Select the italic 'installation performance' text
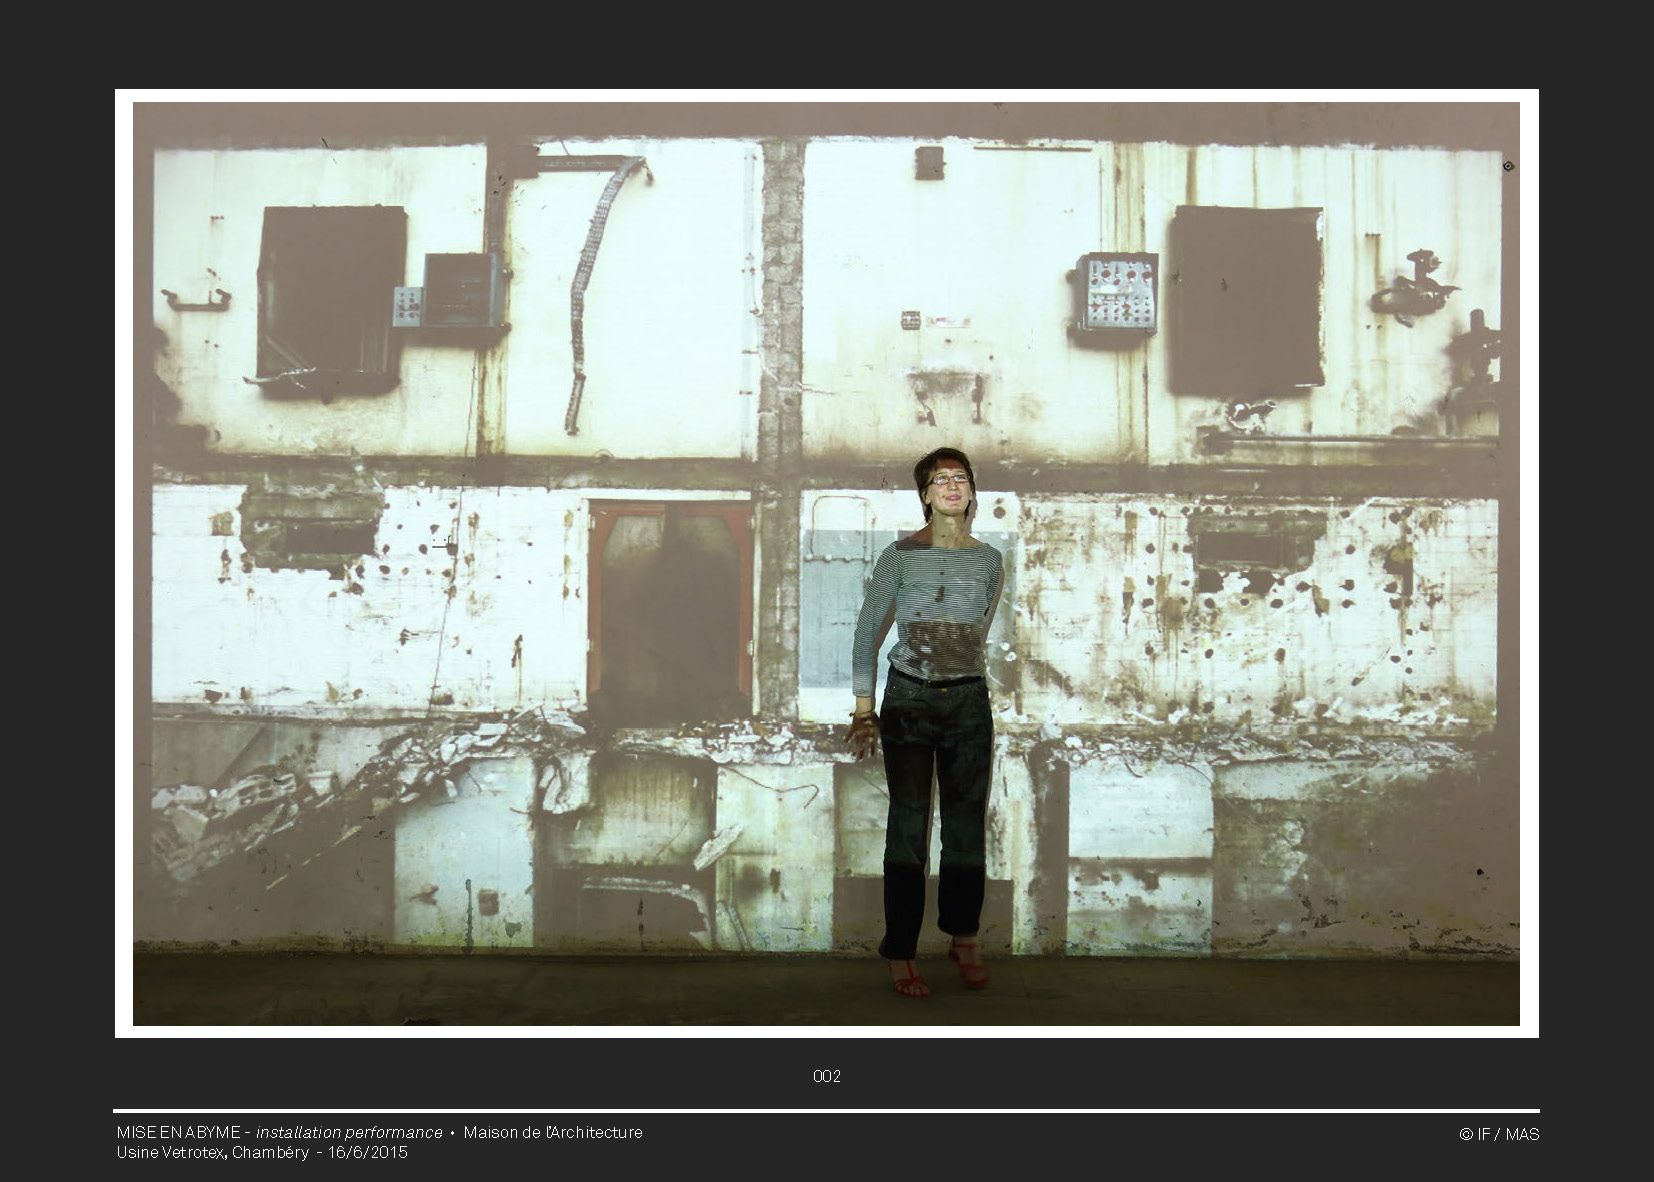This screenshot has height=1182, width=1654. [349, 1132]
